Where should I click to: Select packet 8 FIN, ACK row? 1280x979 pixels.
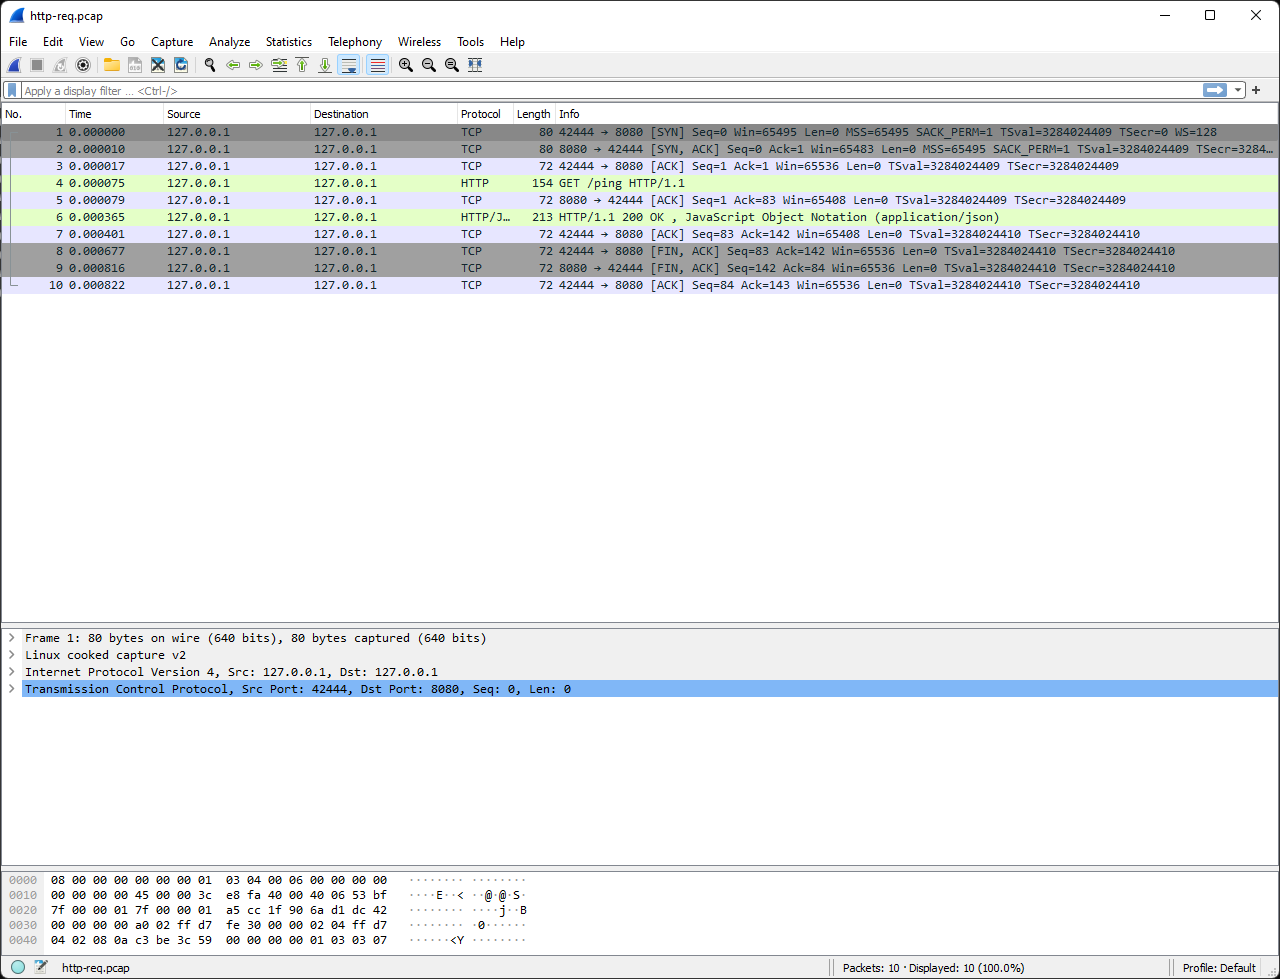(x=640, y=251)
